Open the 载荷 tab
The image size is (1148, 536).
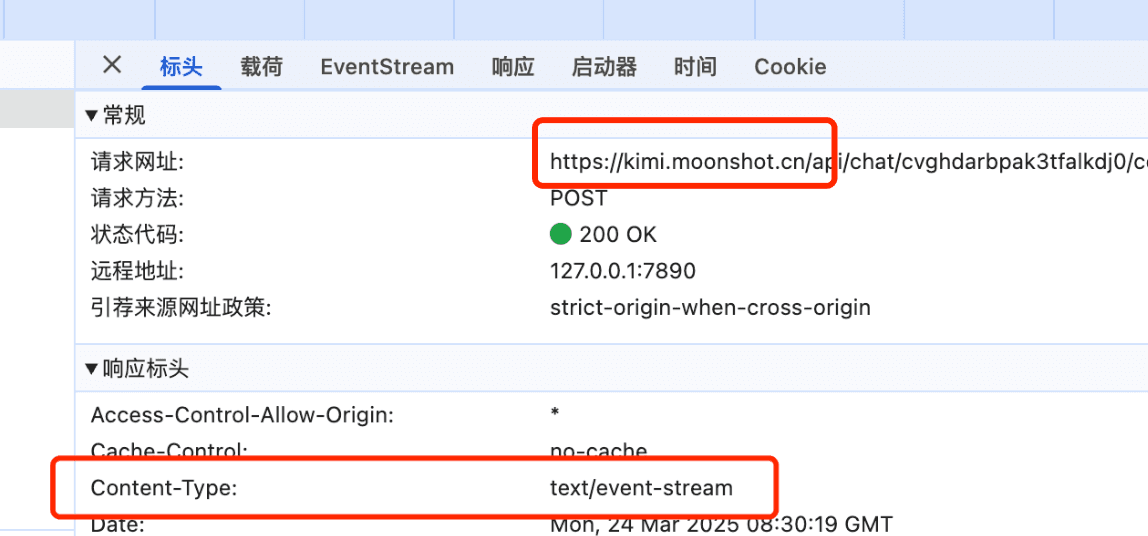(x=261, y=67)
